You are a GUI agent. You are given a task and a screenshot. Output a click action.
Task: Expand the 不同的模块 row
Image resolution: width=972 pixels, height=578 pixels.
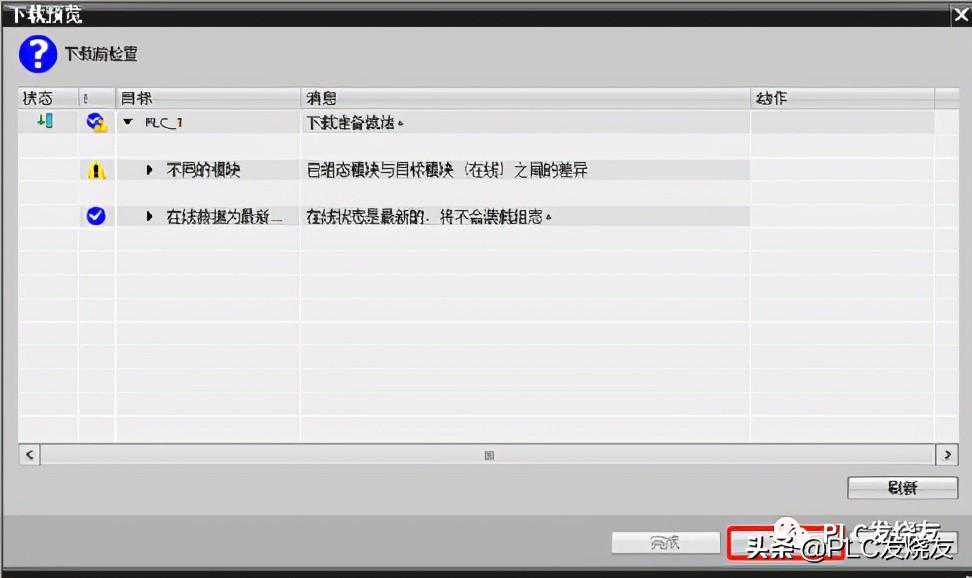click(150, 170)
